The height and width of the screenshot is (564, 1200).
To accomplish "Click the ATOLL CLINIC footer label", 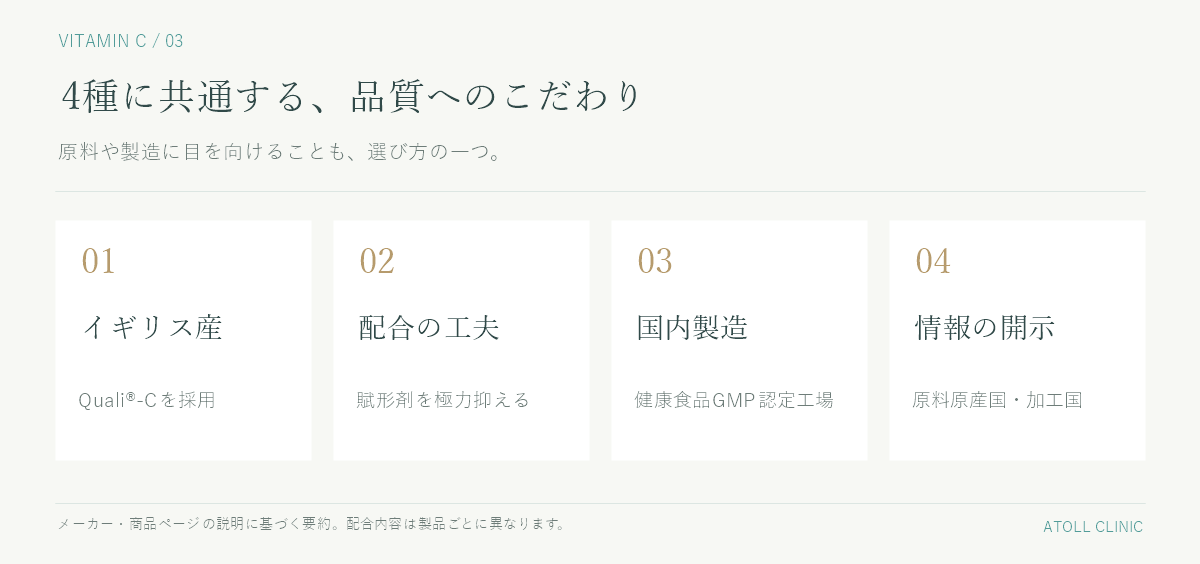I will coord(1093,527).
